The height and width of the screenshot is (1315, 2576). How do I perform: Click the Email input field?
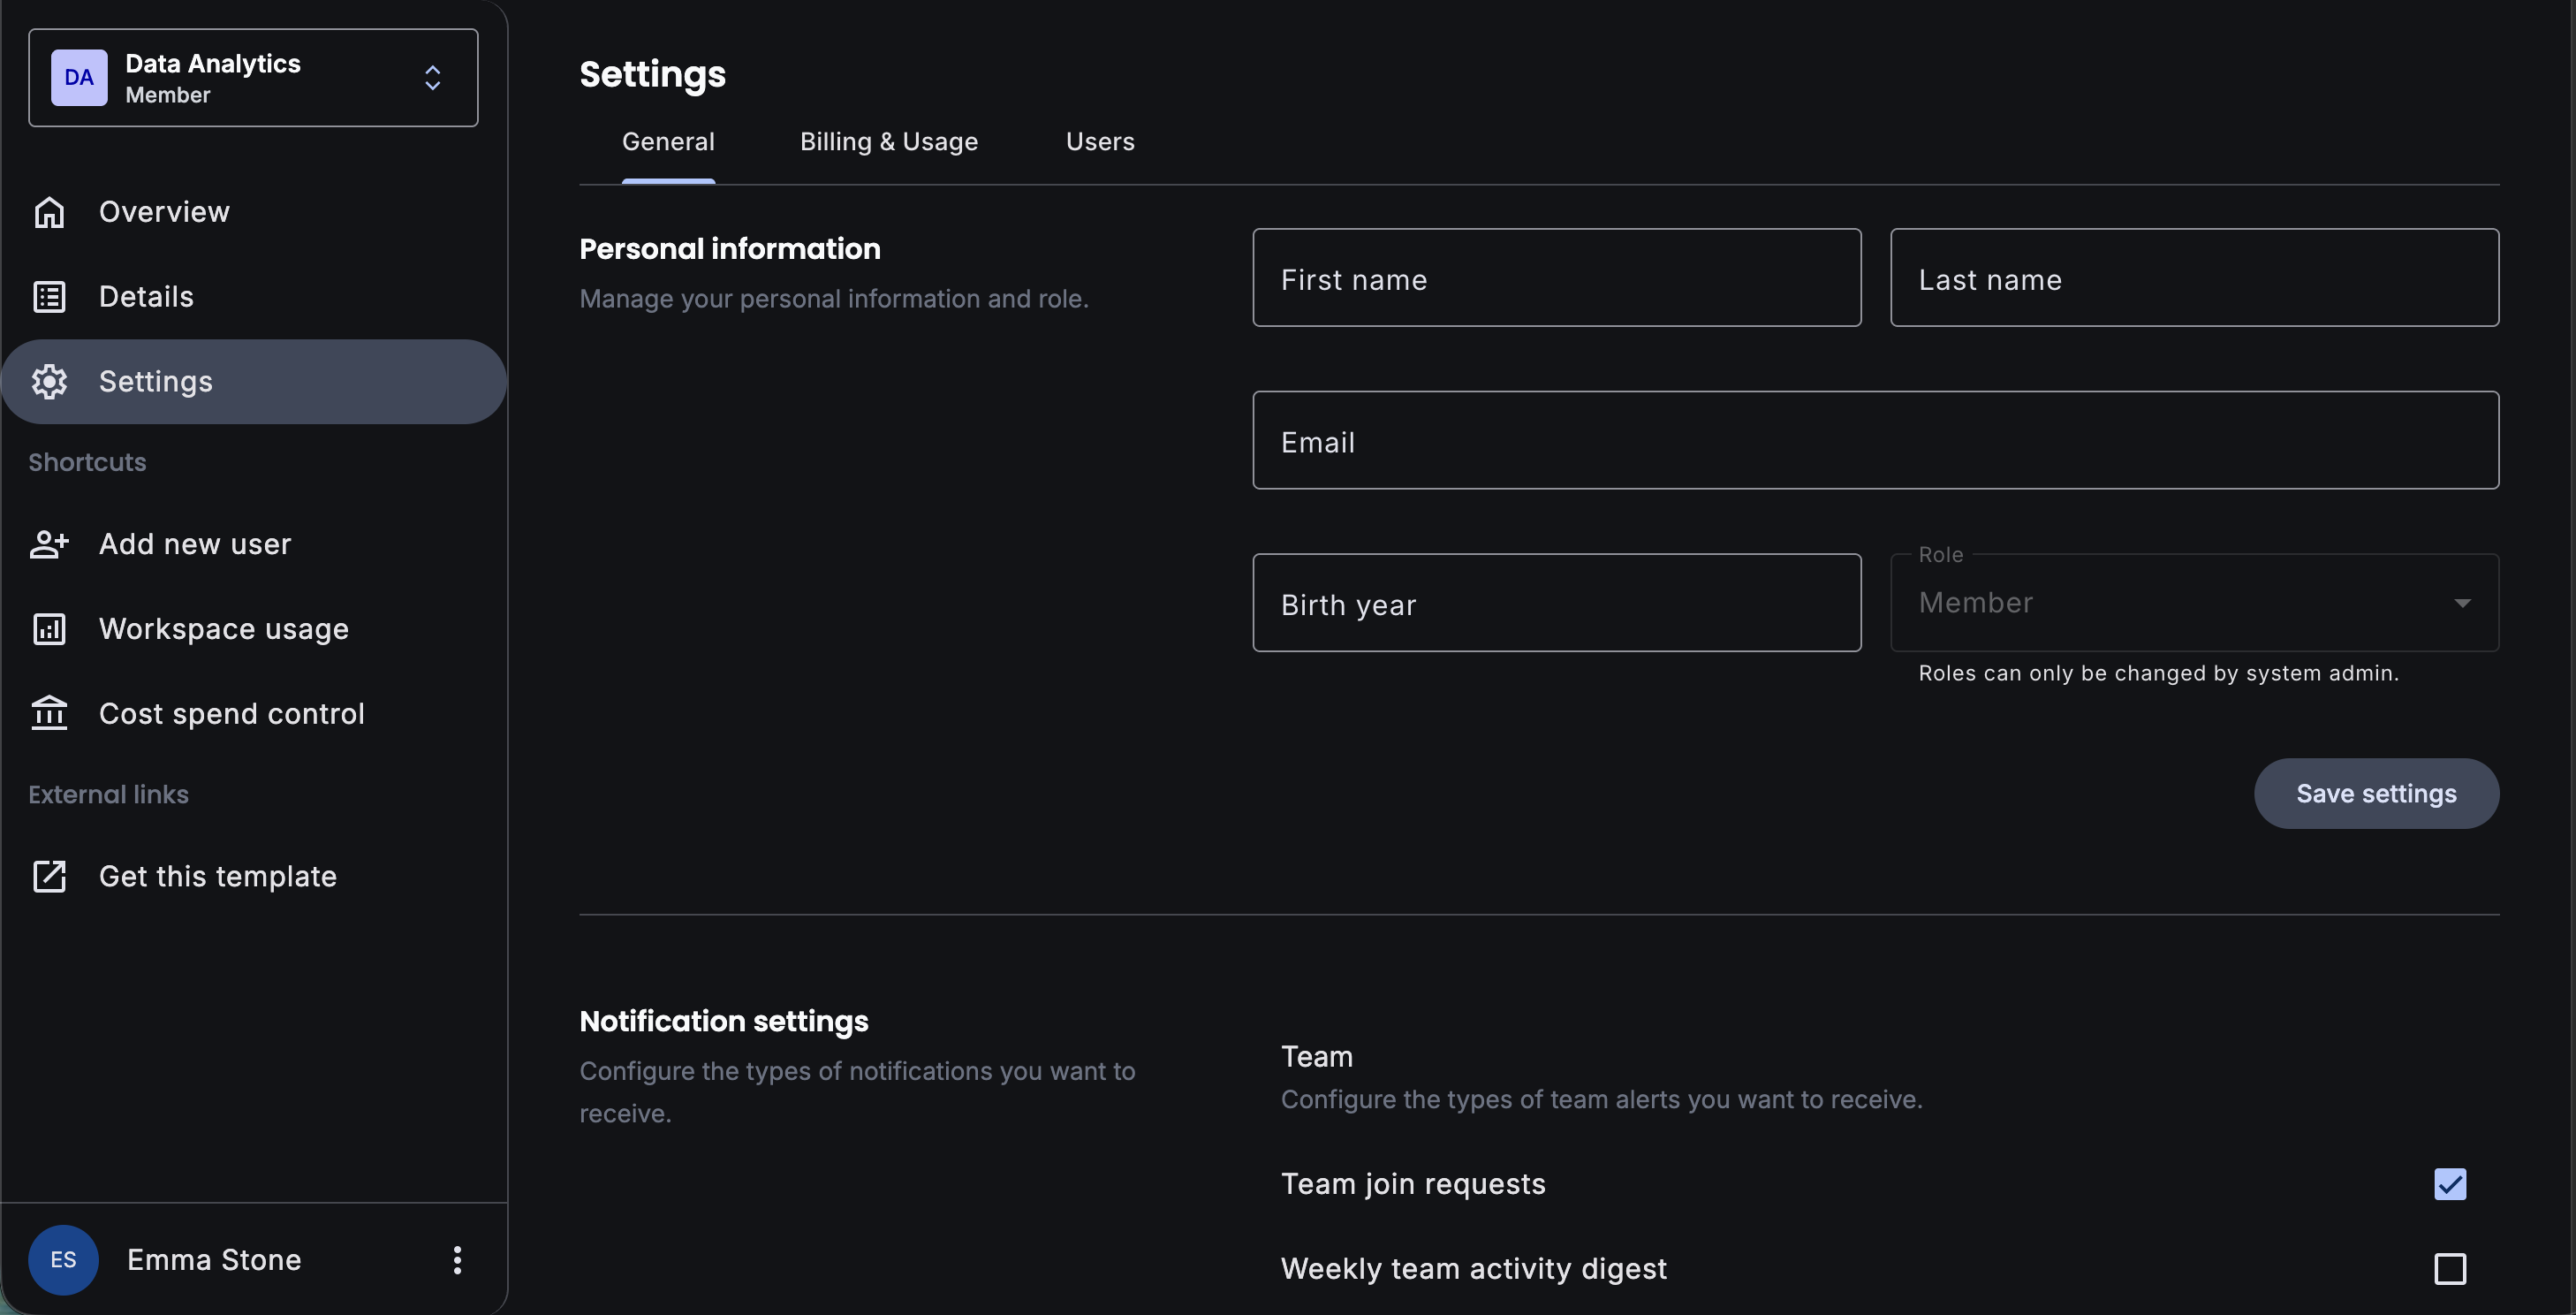pos(1875,441)
